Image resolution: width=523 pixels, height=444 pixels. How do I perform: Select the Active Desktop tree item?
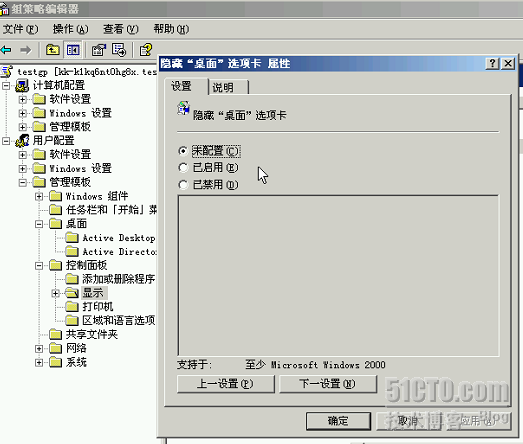point(119,238)
